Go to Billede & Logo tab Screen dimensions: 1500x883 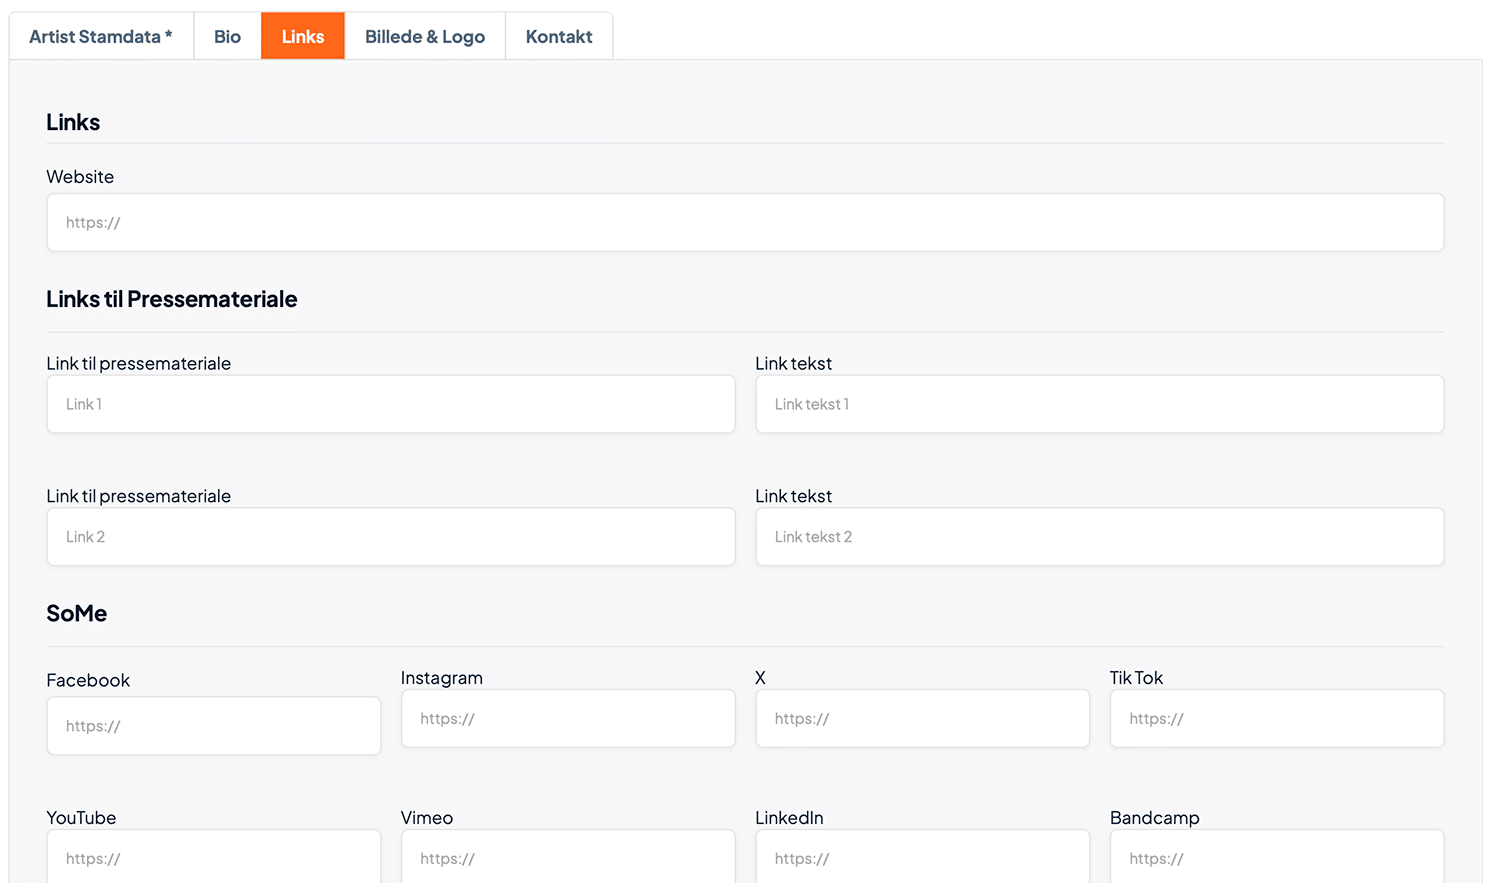click(425, 37)
